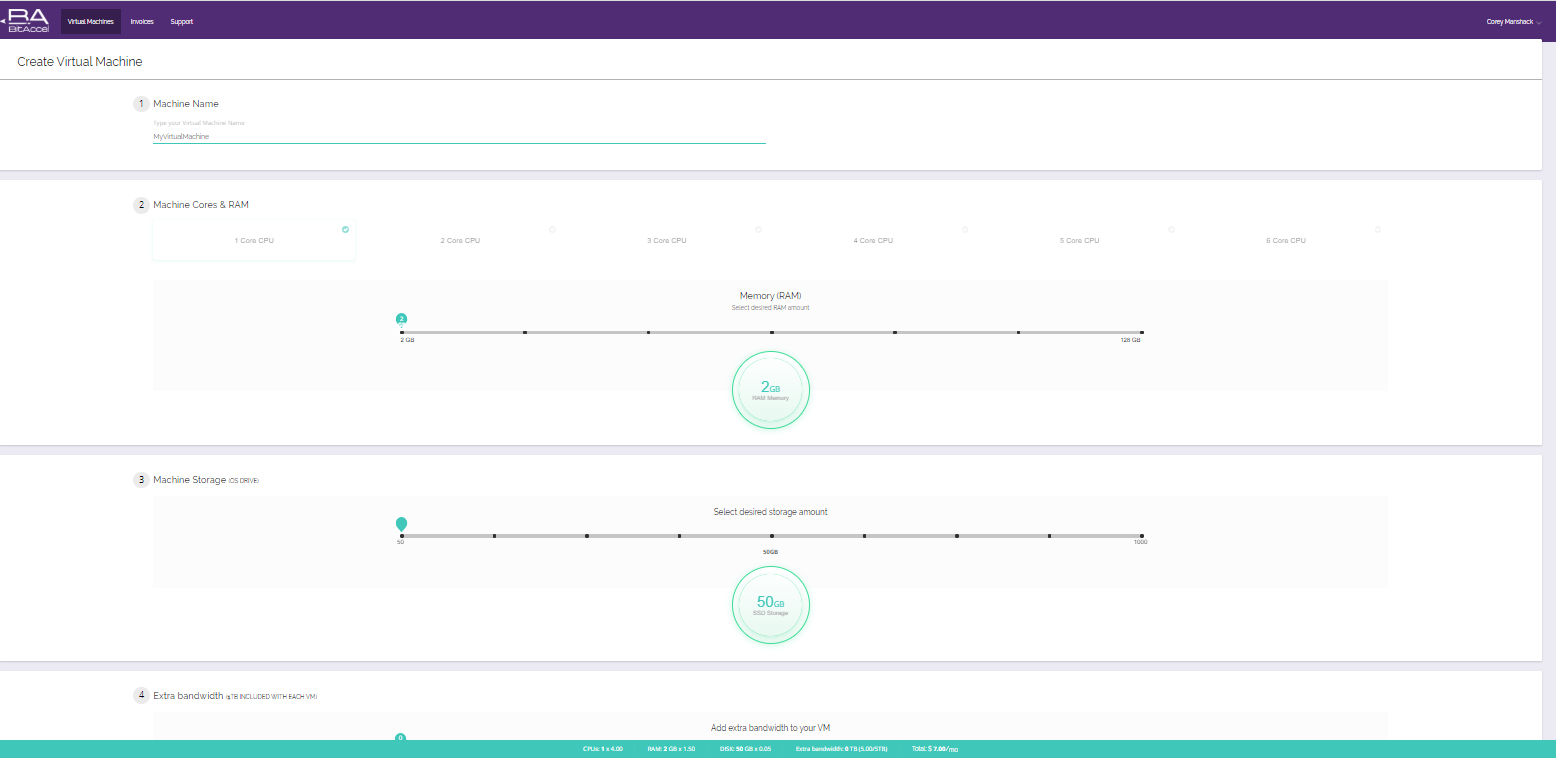The height and width of the screenshot is (758, 1556).
Task: Click the storage slider handle at 50
Action: (x=402, y=524)
